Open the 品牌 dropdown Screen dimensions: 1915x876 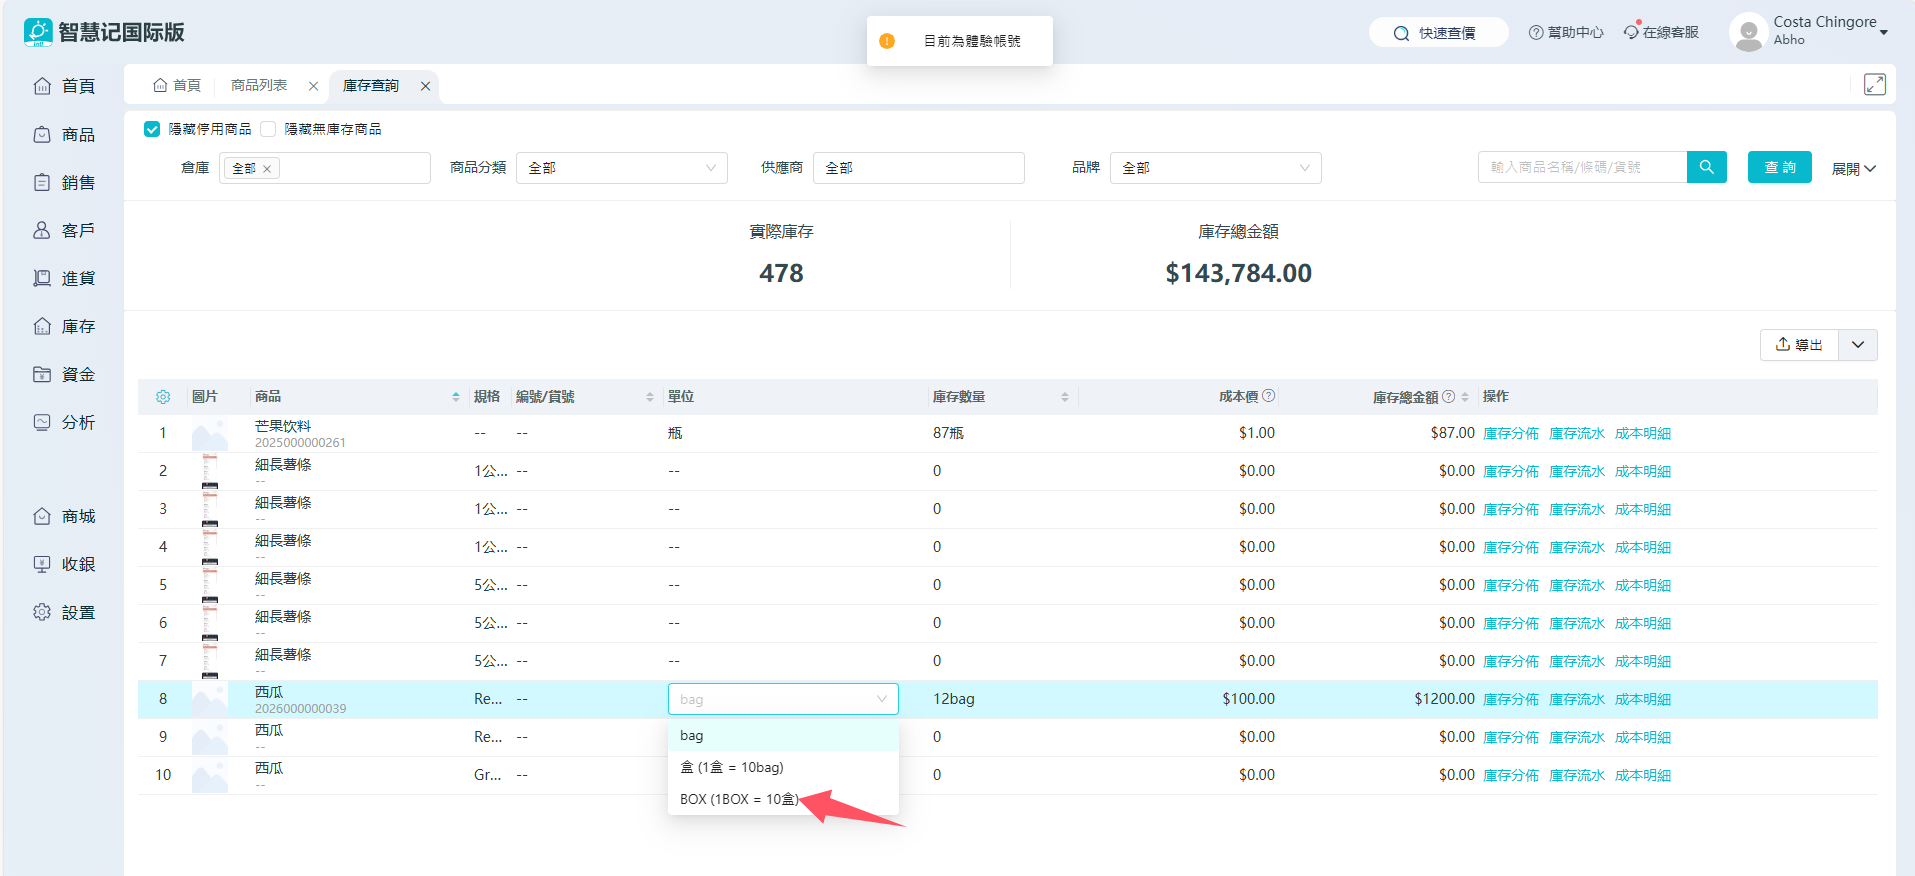[x=1215, y=168]
